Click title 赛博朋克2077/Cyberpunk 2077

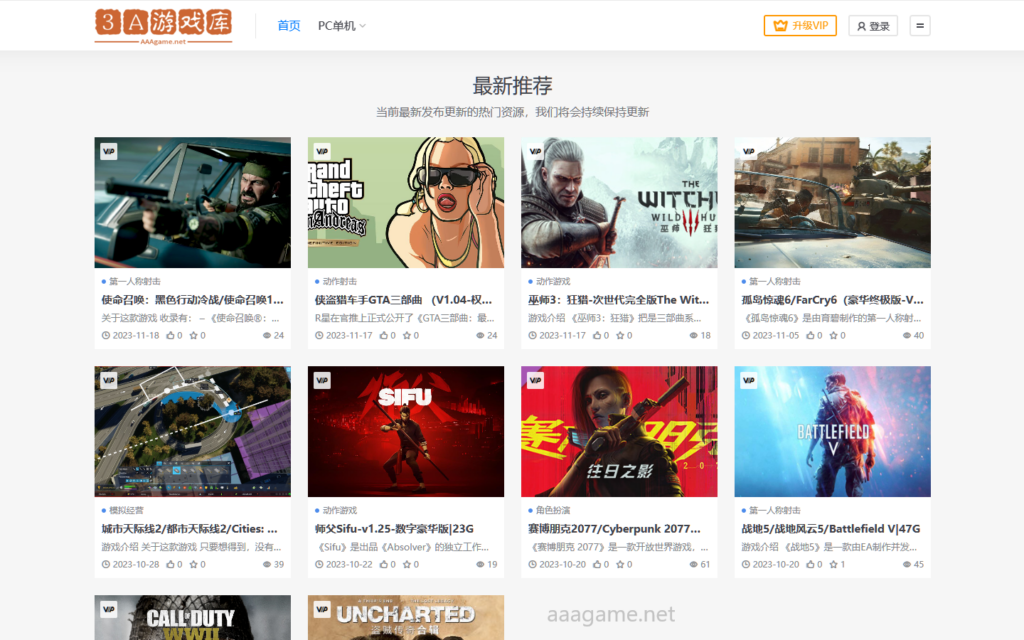[614, 528]
